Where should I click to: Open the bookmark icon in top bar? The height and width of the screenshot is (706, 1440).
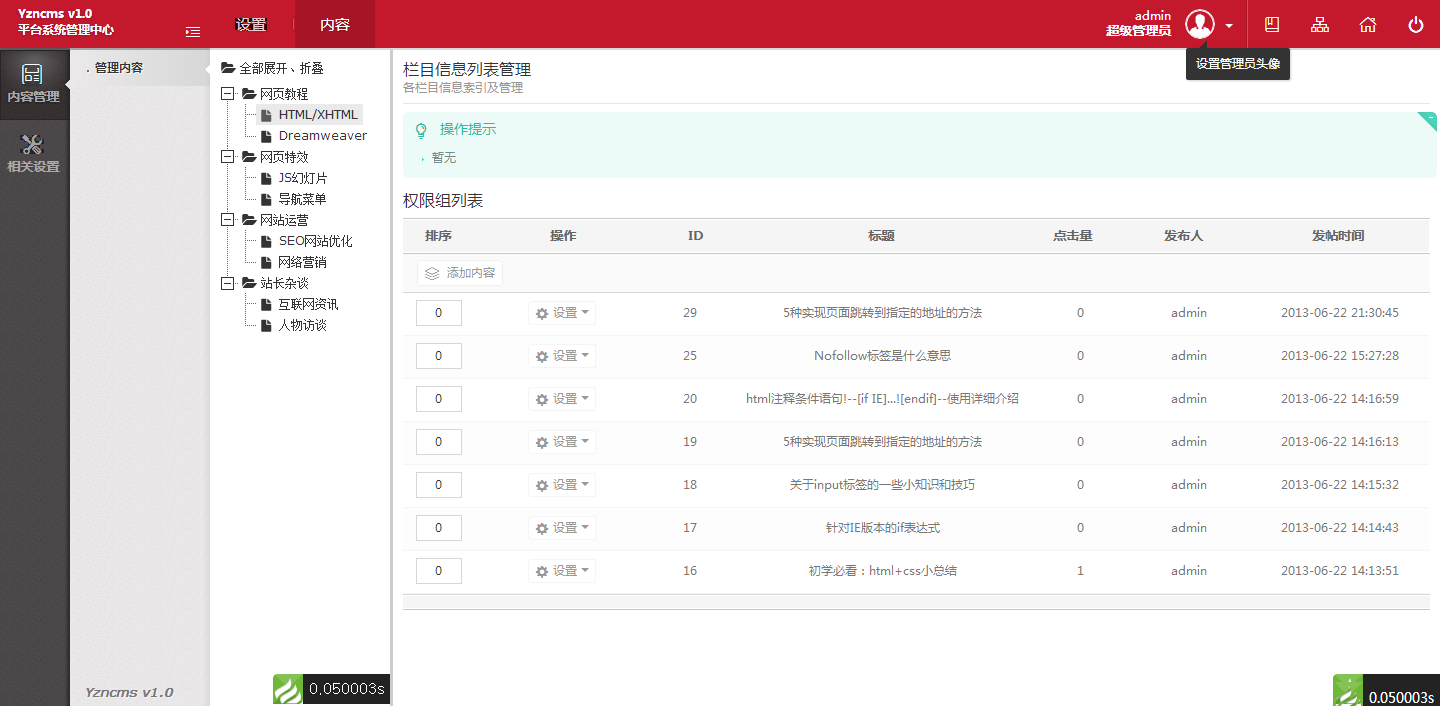[x=1272, y=24]
